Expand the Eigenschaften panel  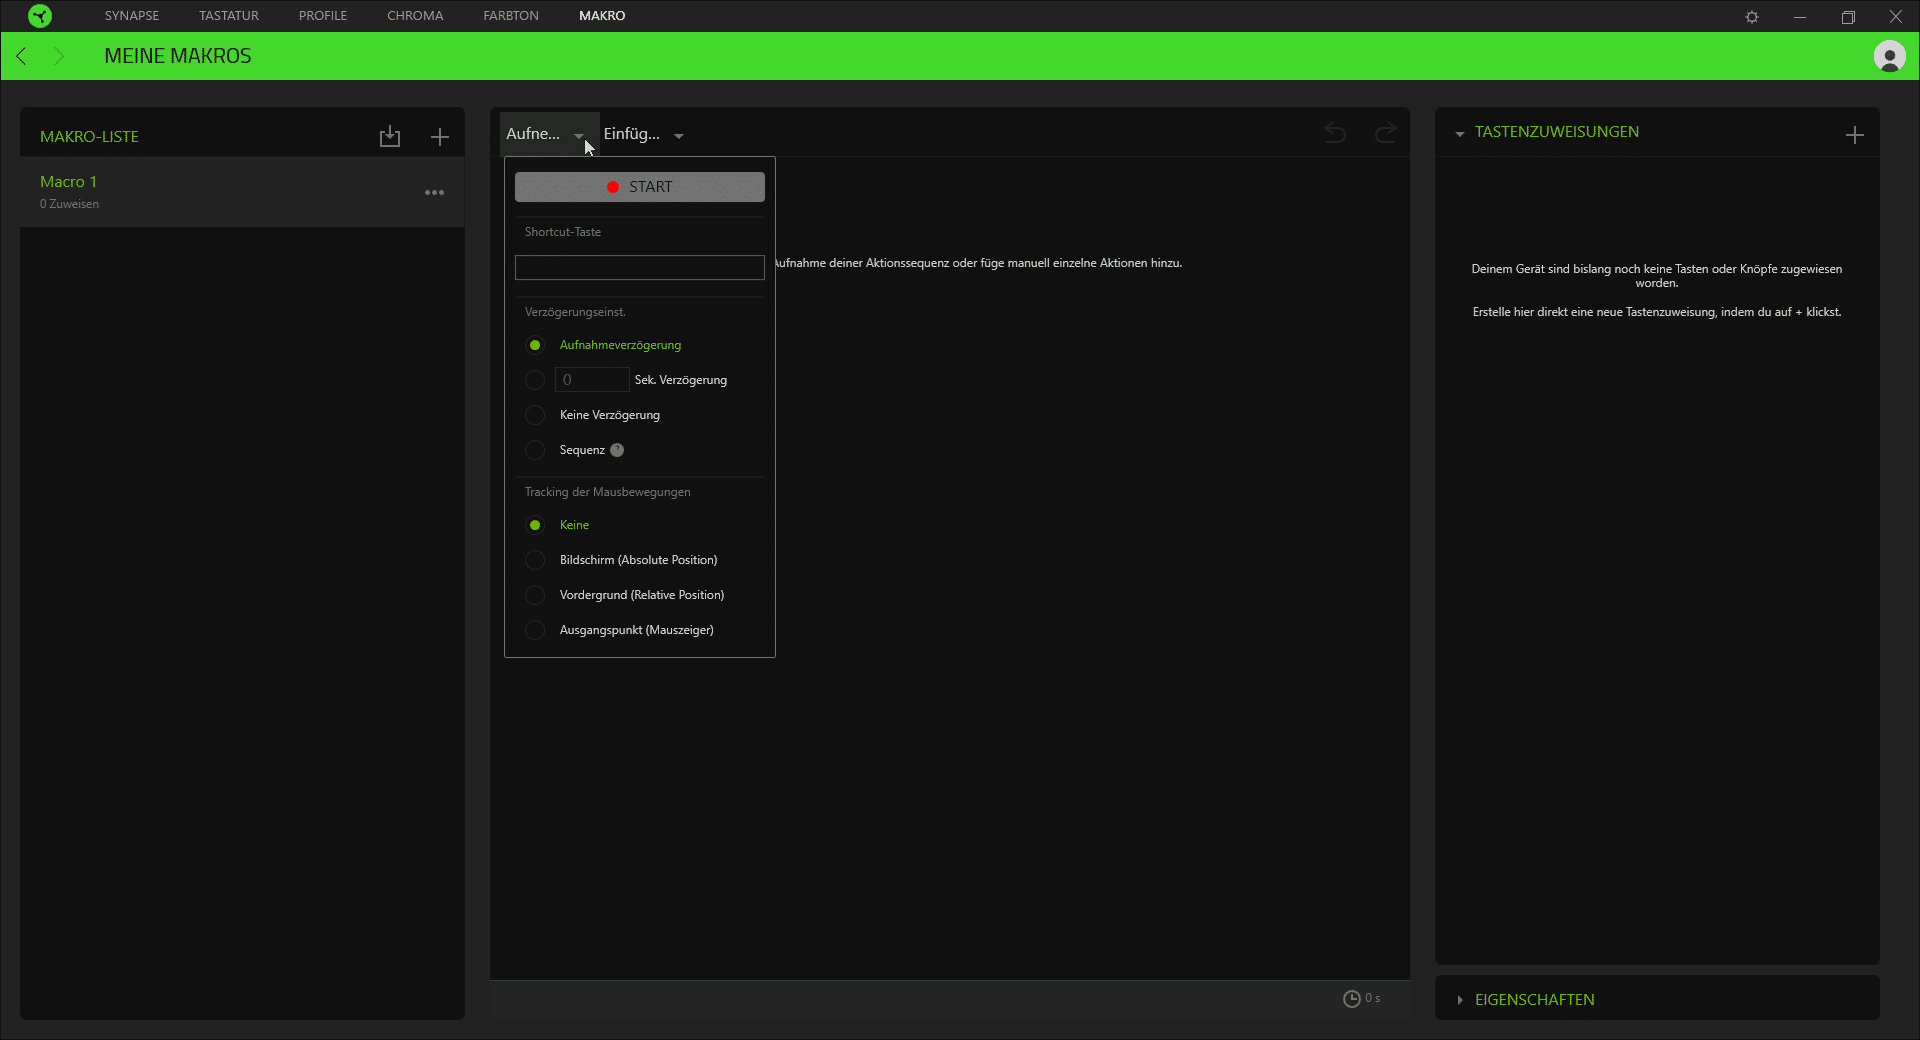(x=1534, y=999)
